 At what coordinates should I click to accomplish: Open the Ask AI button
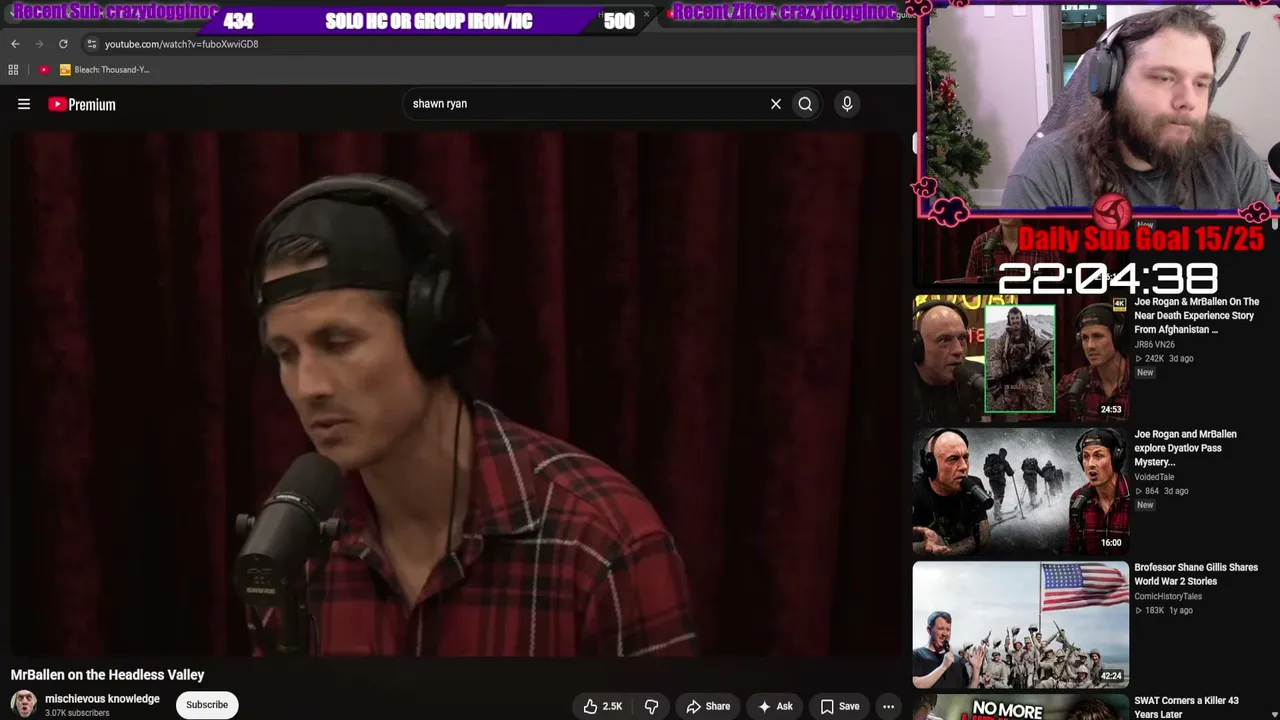coord(775,706)
